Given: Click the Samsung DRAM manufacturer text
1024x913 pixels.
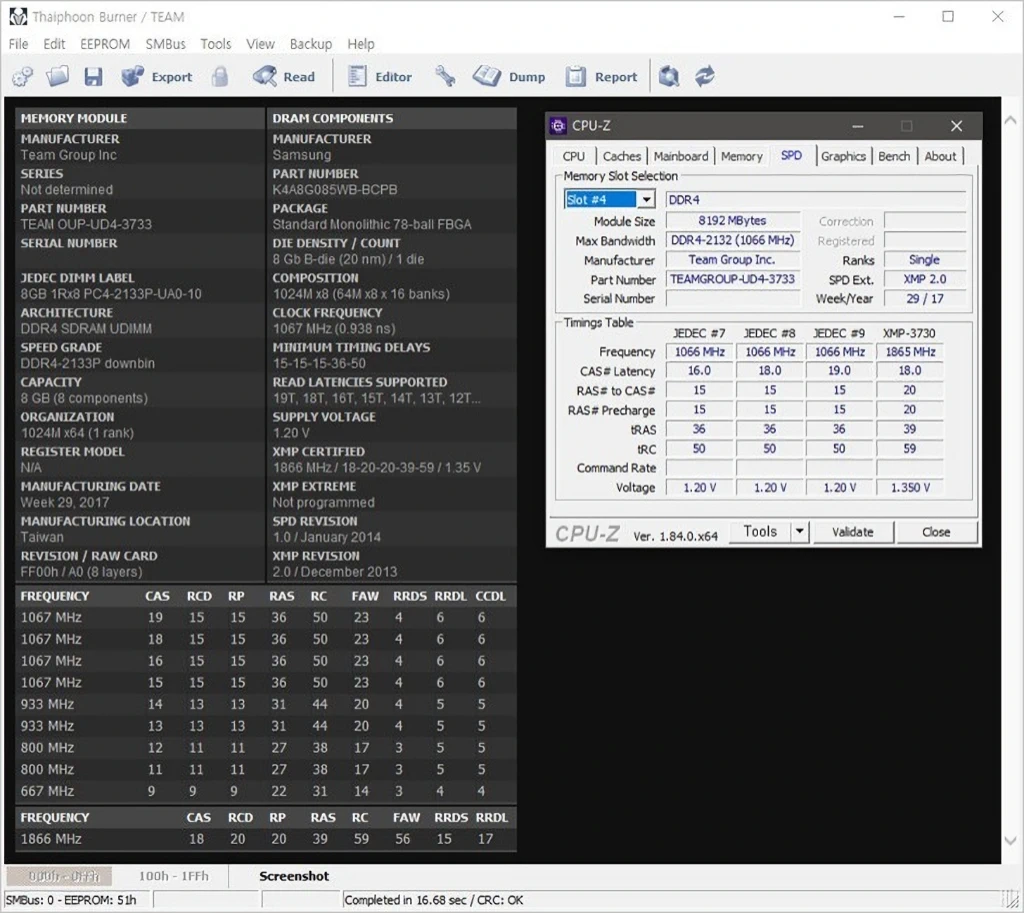Looking at the screenshot, I should point(302,155).
